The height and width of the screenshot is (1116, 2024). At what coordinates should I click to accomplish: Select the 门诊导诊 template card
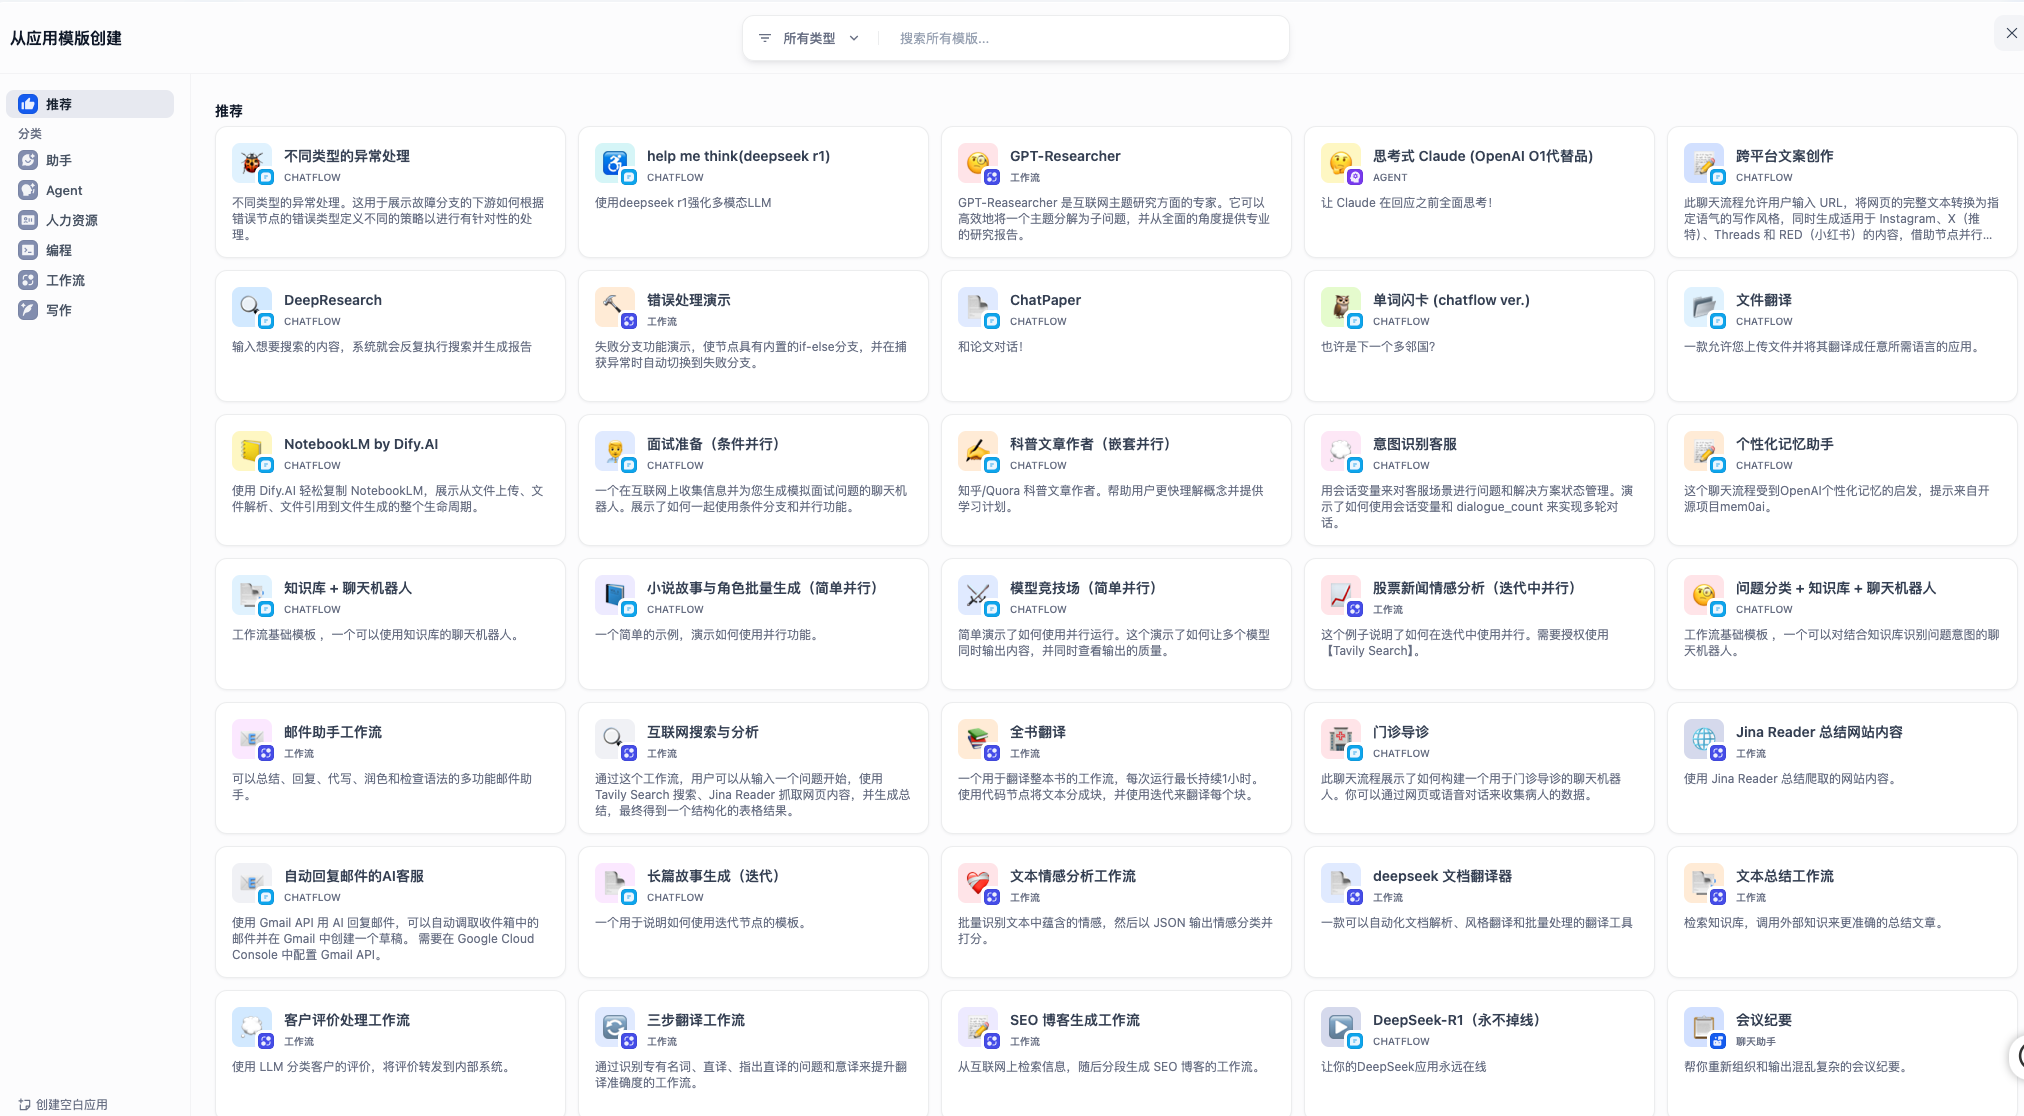[1478, 767]
